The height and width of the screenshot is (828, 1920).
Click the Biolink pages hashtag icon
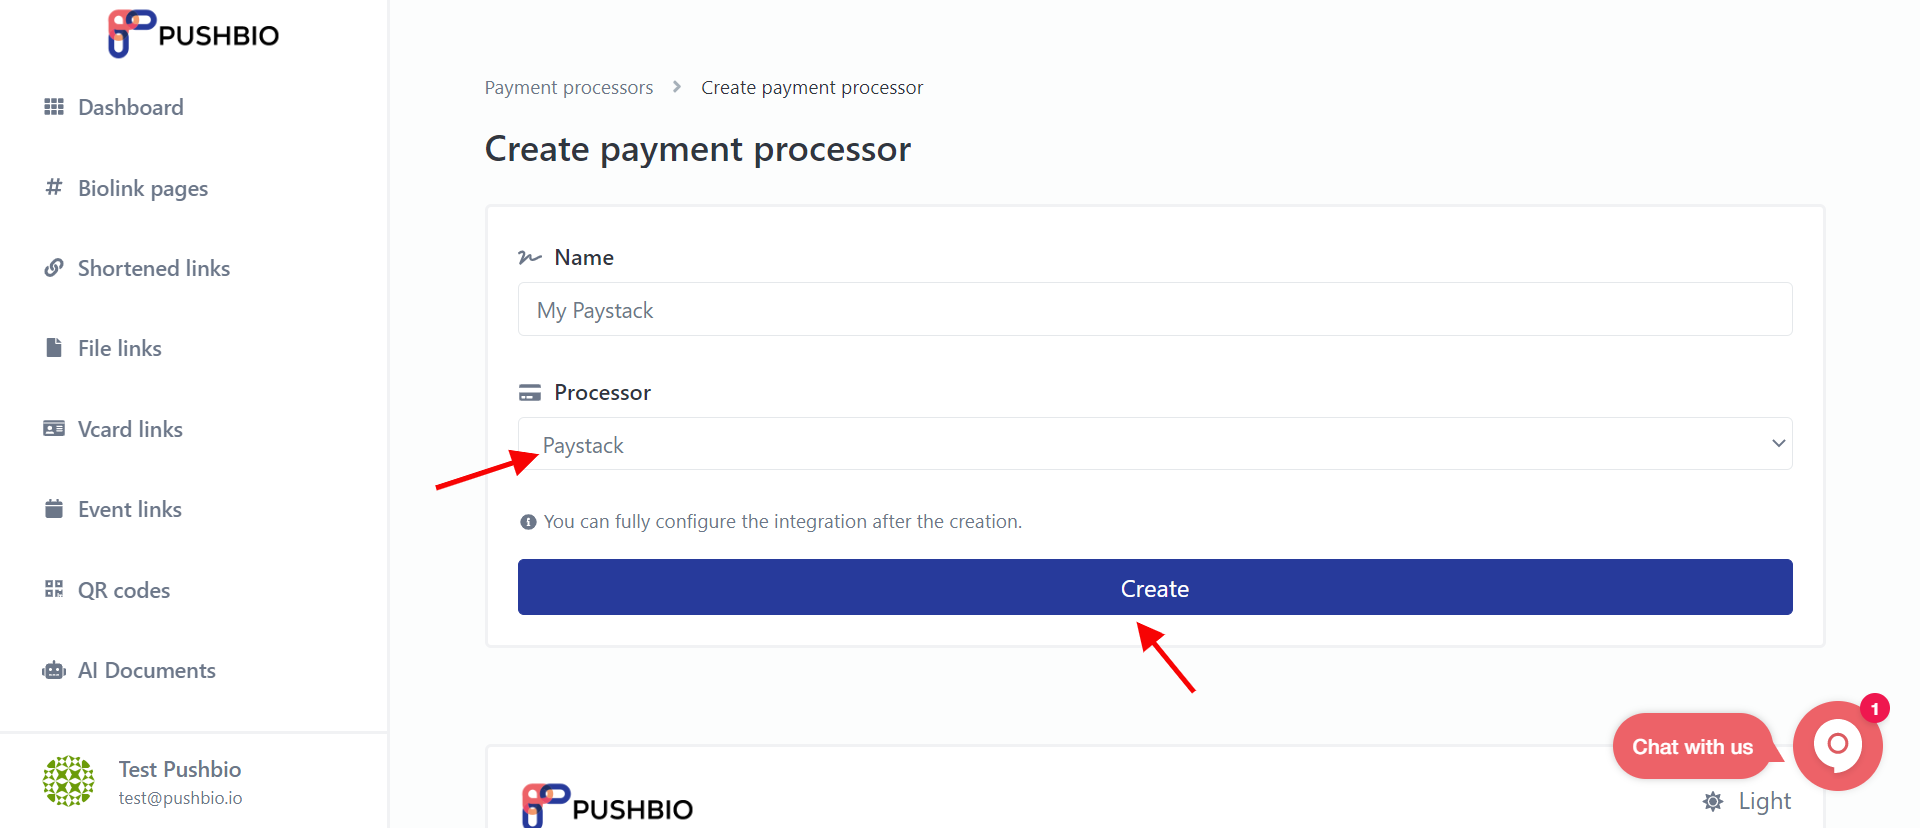[54, 187]
